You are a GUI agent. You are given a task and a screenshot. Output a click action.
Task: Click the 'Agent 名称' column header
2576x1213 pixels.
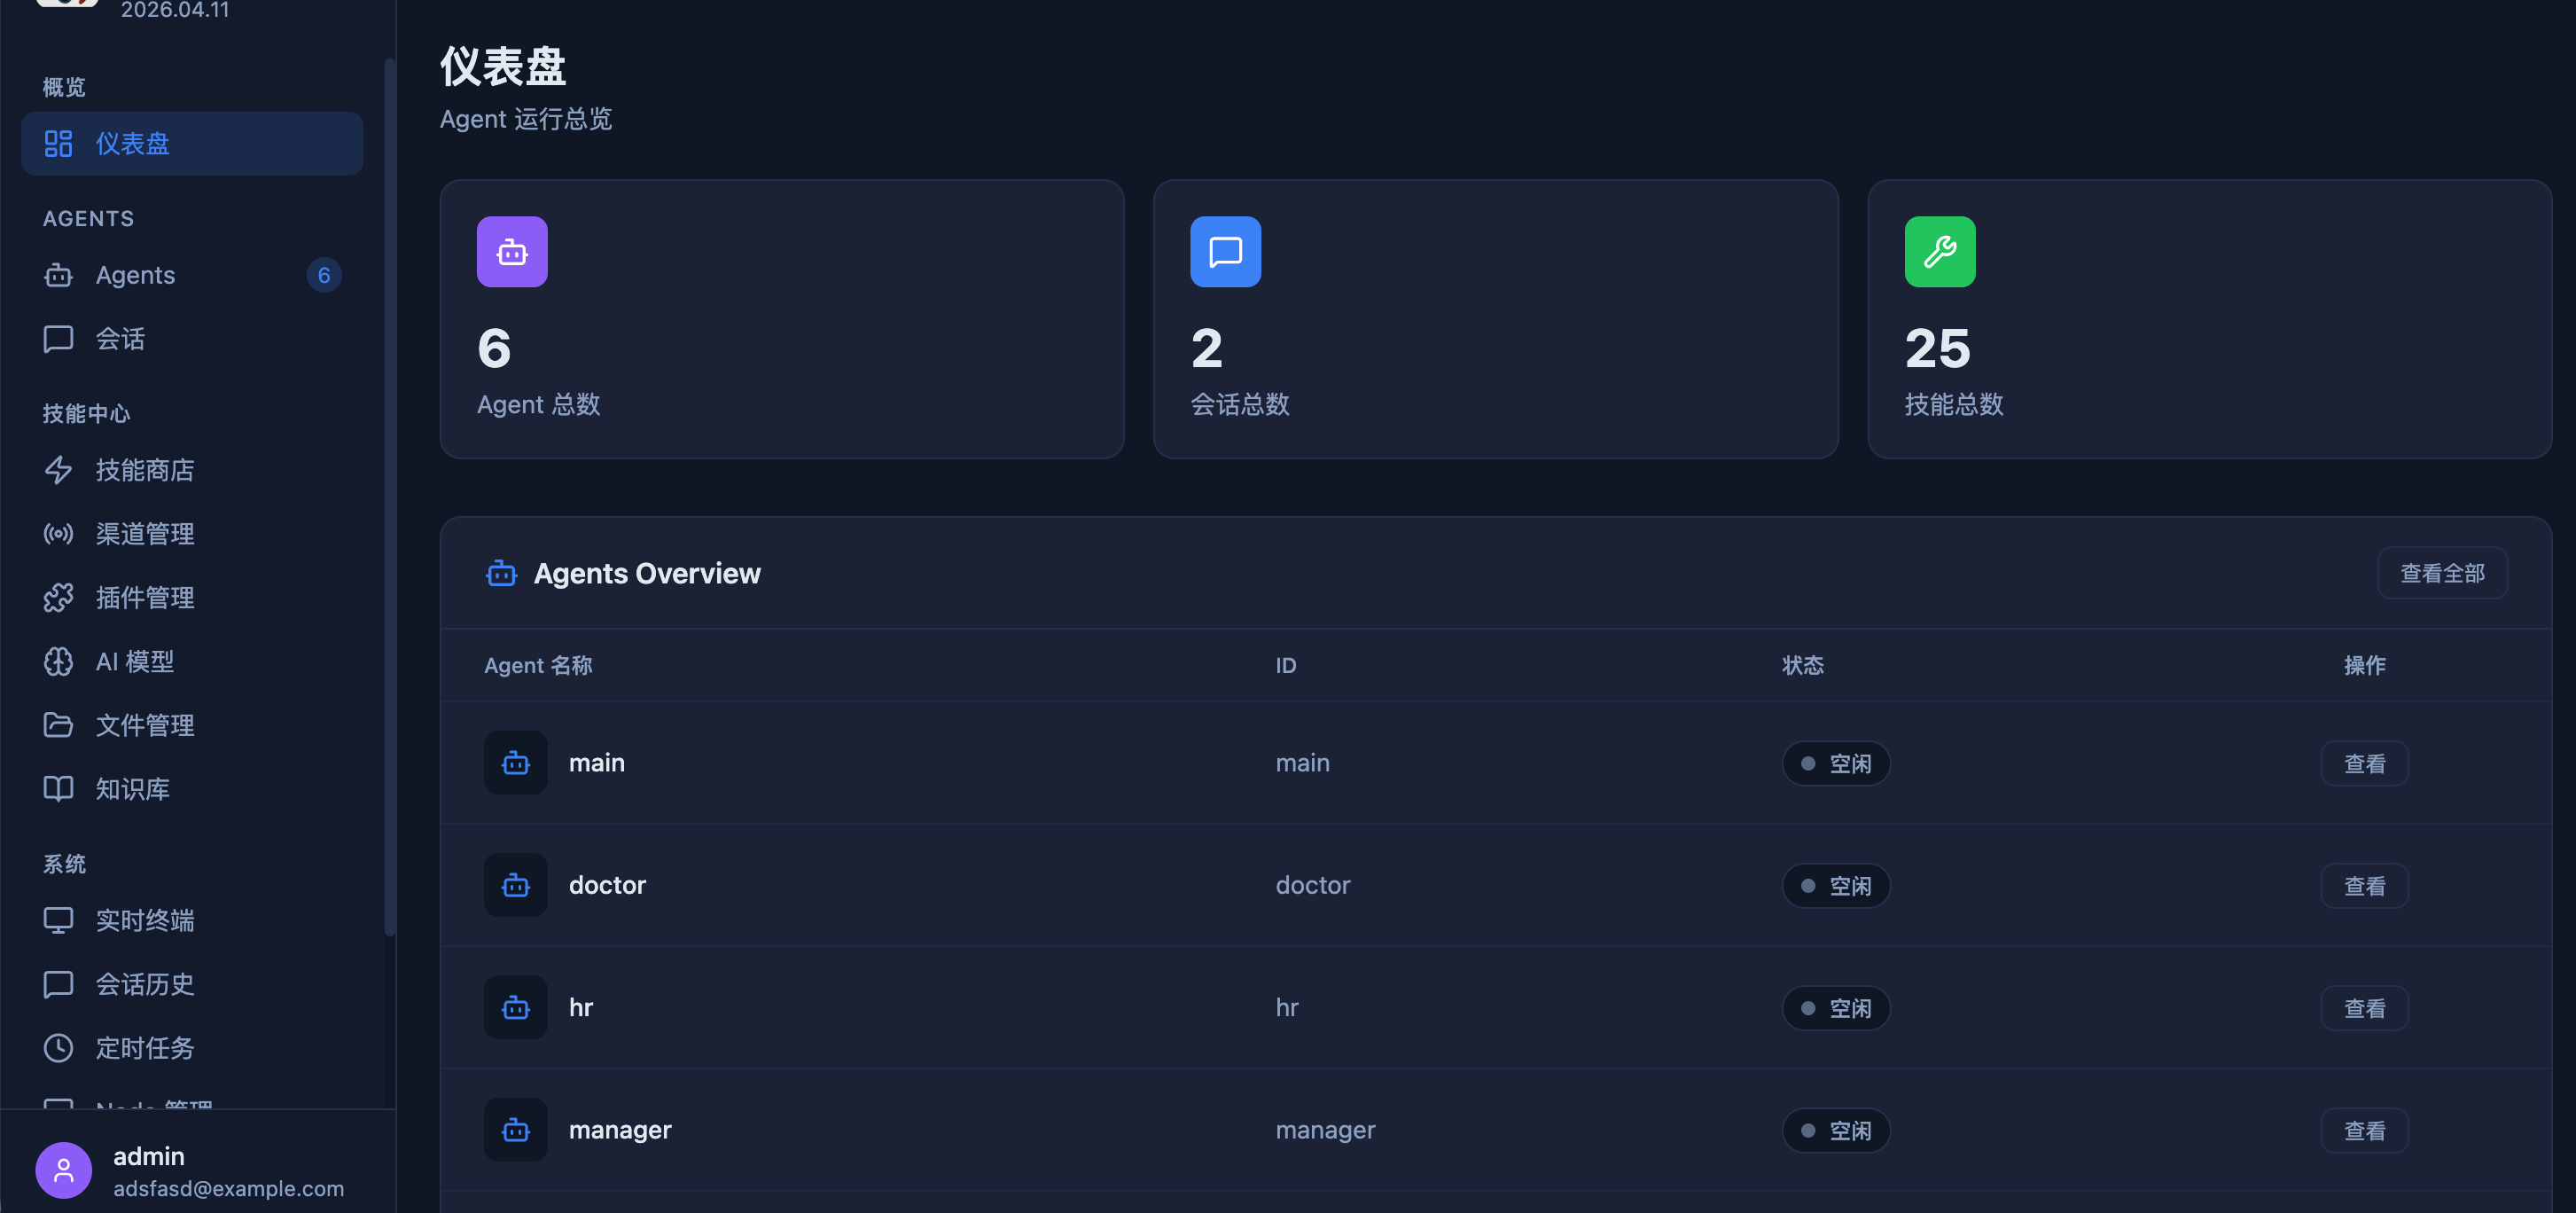click(x=538, y=666)
